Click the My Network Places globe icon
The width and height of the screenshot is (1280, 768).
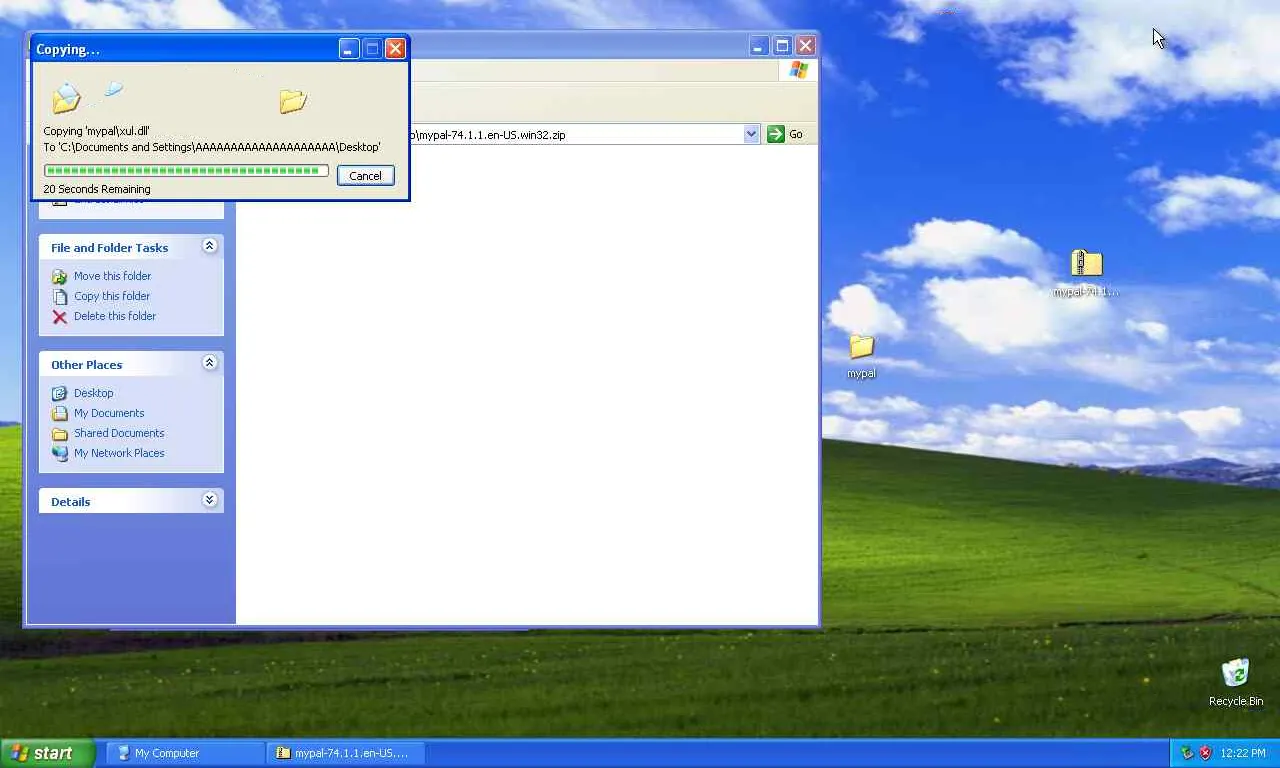tap(59, 453)
